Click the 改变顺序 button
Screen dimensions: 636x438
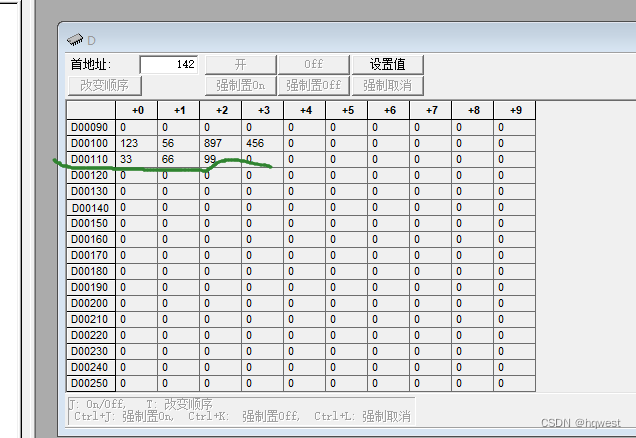[105, 85]
